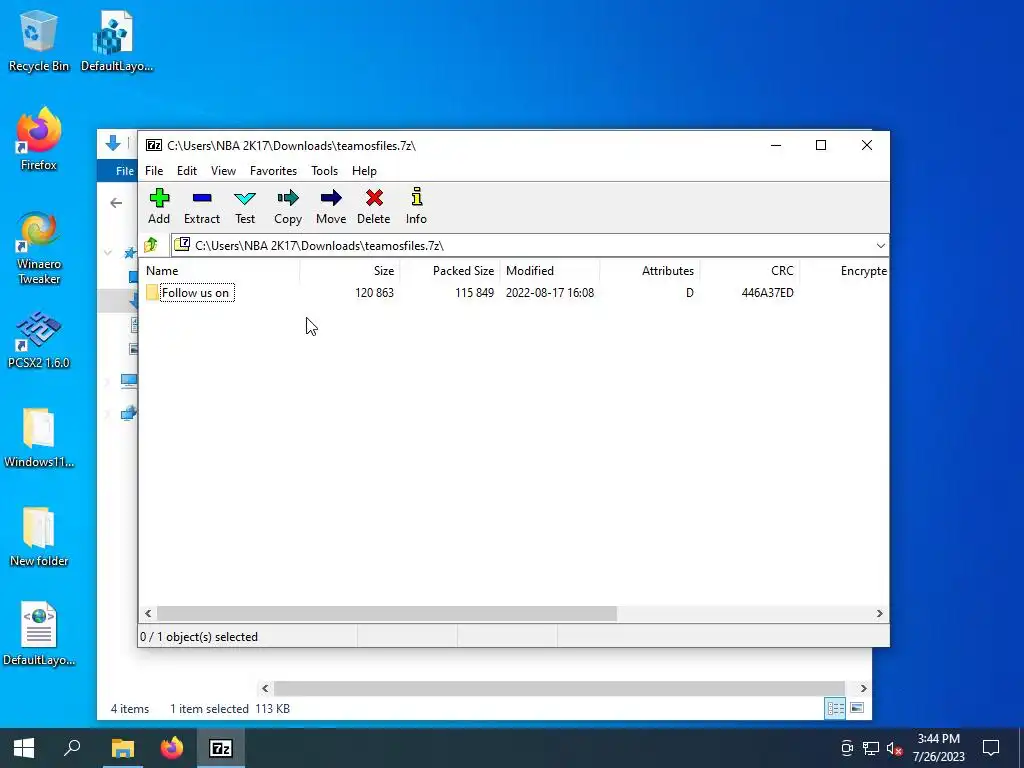
Task: Select the Firefox desktop shortcut
Action: (x=39, y=140)
